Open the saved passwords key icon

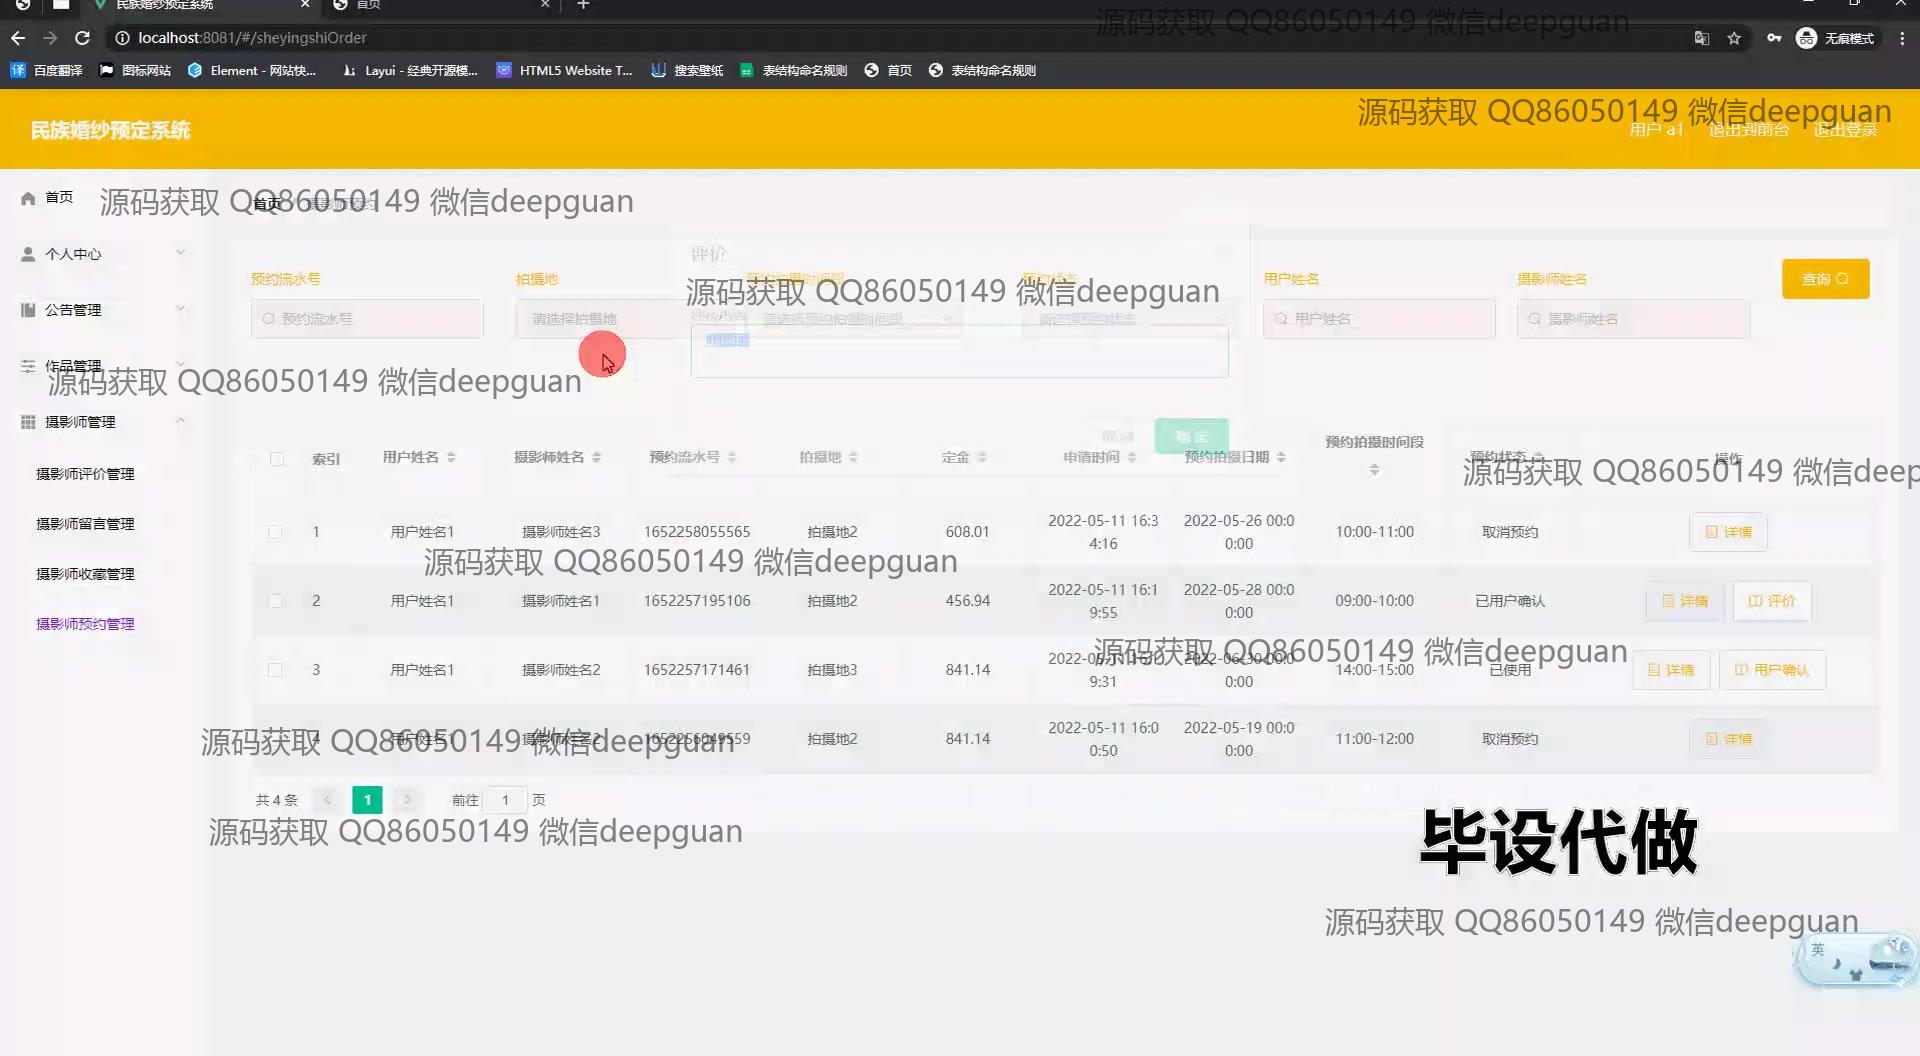pyautogui.click(x=1774, y=38)
